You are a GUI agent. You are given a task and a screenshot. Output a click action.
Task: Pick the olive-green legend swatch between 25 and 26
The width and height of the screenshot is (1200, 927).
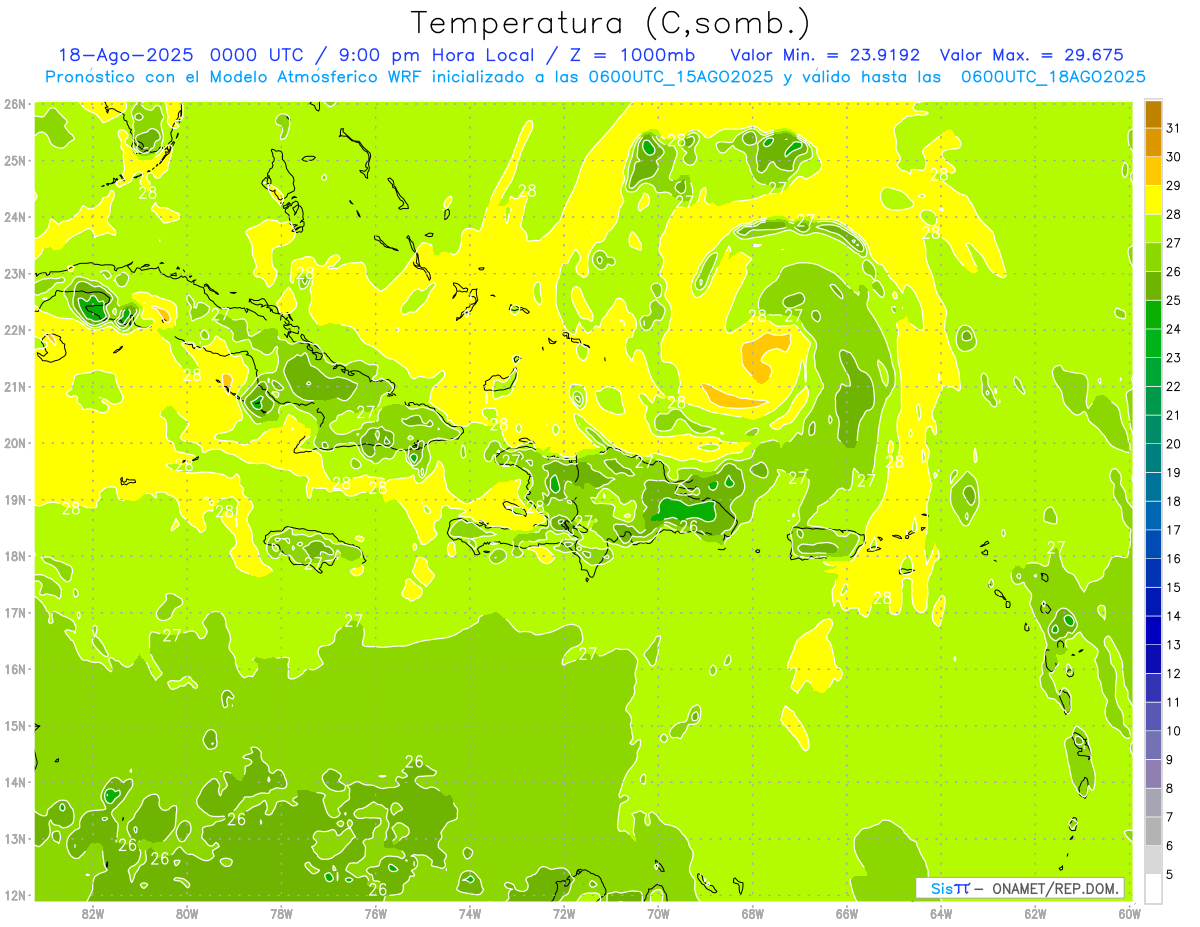point(1153,286)
